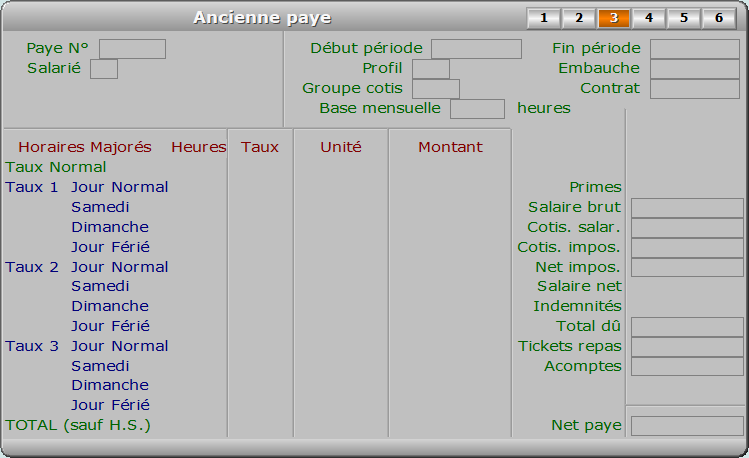Click the Profil input field

tap(431, 69)
